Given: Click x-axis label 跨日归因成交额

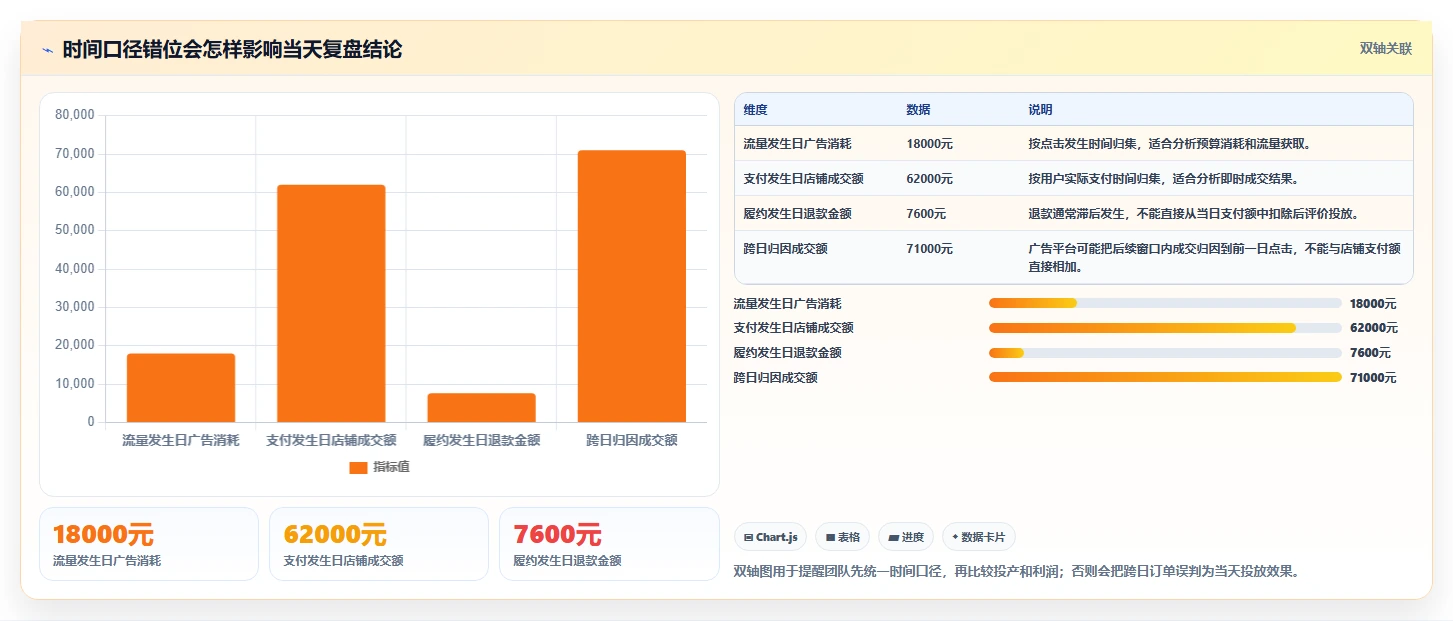Looking at the screenshot, I should (632, 440).
